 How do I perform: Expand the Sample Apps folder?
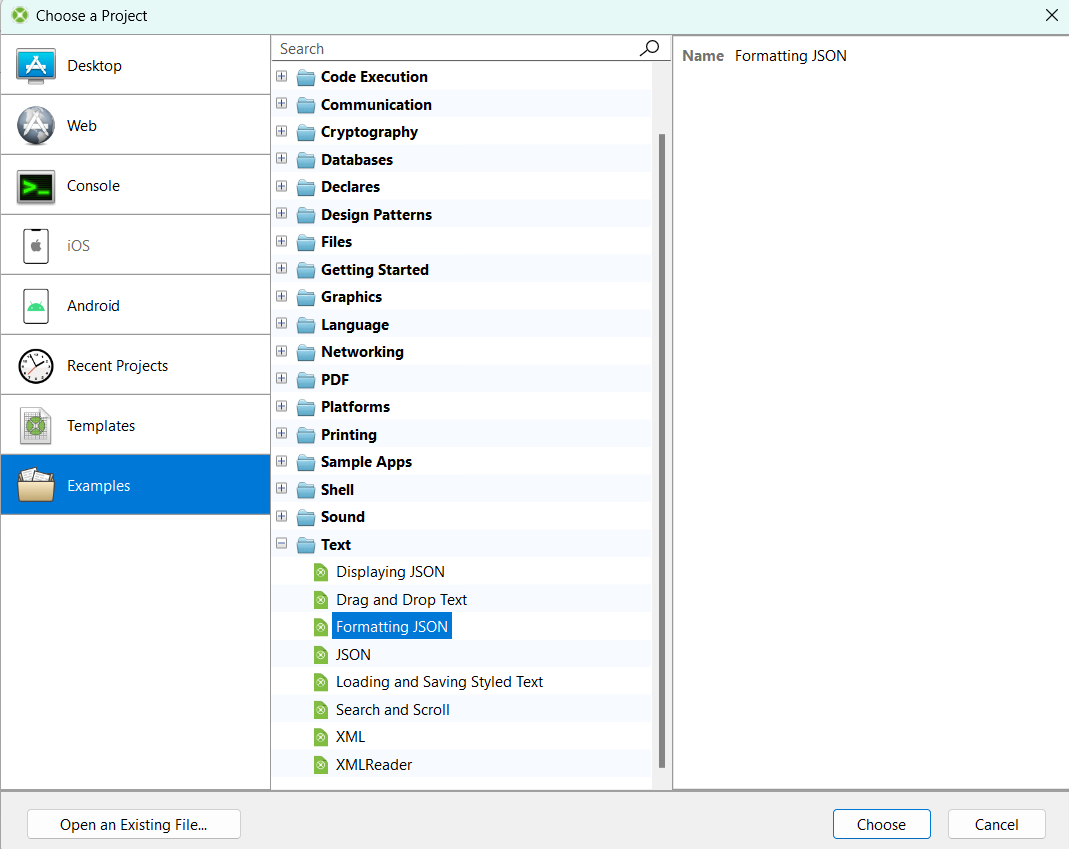(x=282, y=461)
